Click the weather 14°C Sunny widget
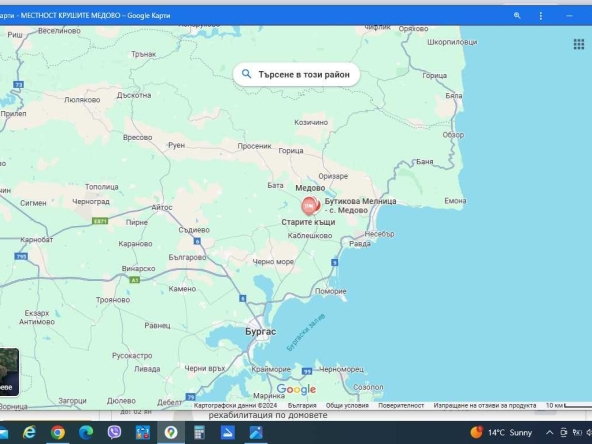This screenshot has height=444, width=592. coord(501,432)
